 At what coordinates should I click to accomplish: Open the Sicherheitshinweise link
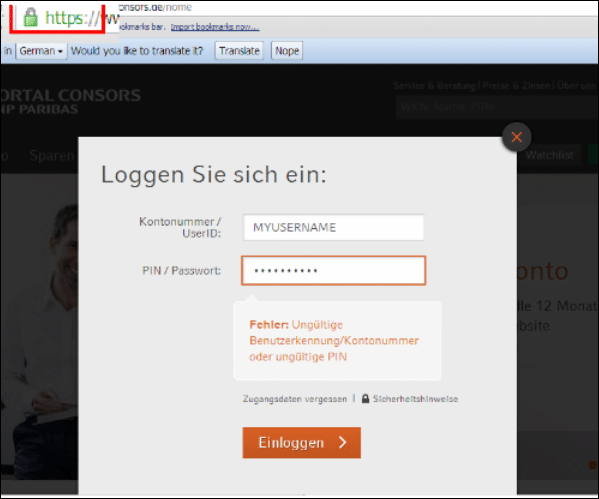pos(415,399)
